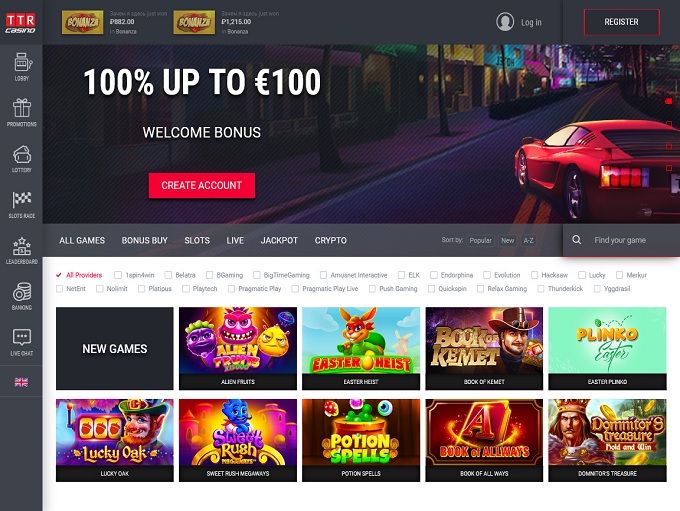This screenshot has height=511, width=680.
Task: Switch to the Bonus Buy tab
Action: 144,240
